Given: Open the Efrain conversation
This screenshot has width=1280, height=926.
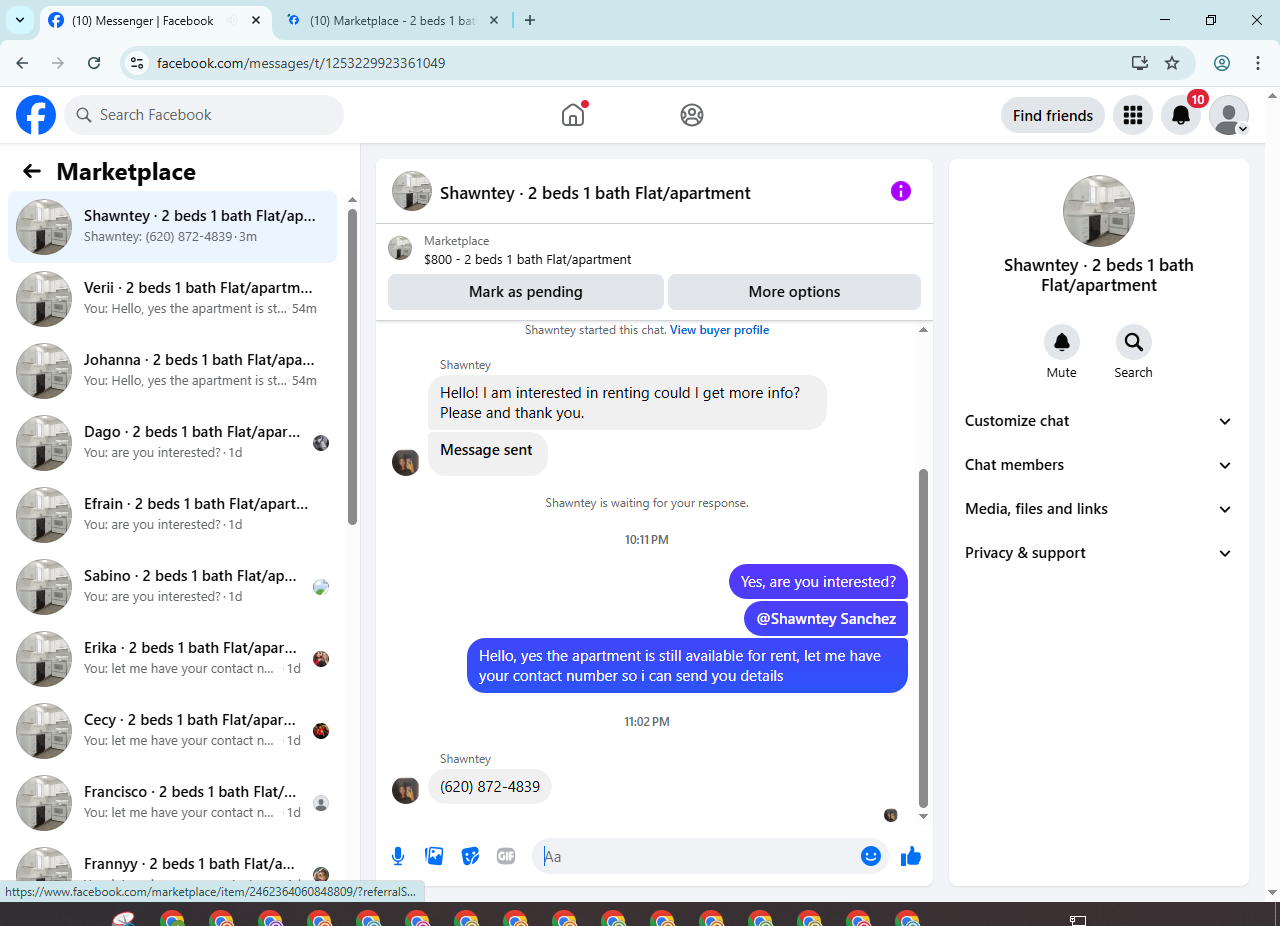Looking at the screenshot, I should (173, 515).
